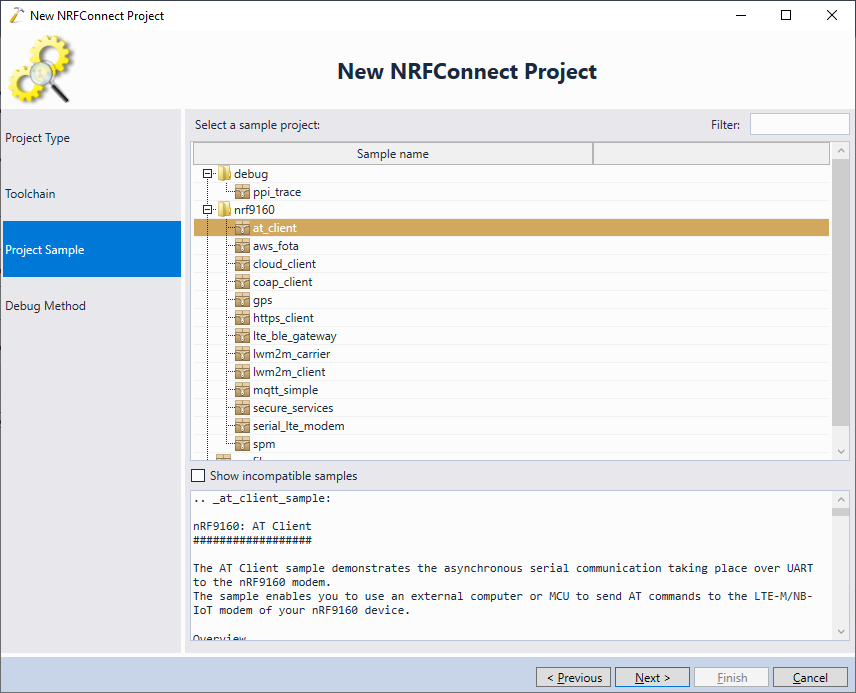Click the empty second column header

pos(711,154)
